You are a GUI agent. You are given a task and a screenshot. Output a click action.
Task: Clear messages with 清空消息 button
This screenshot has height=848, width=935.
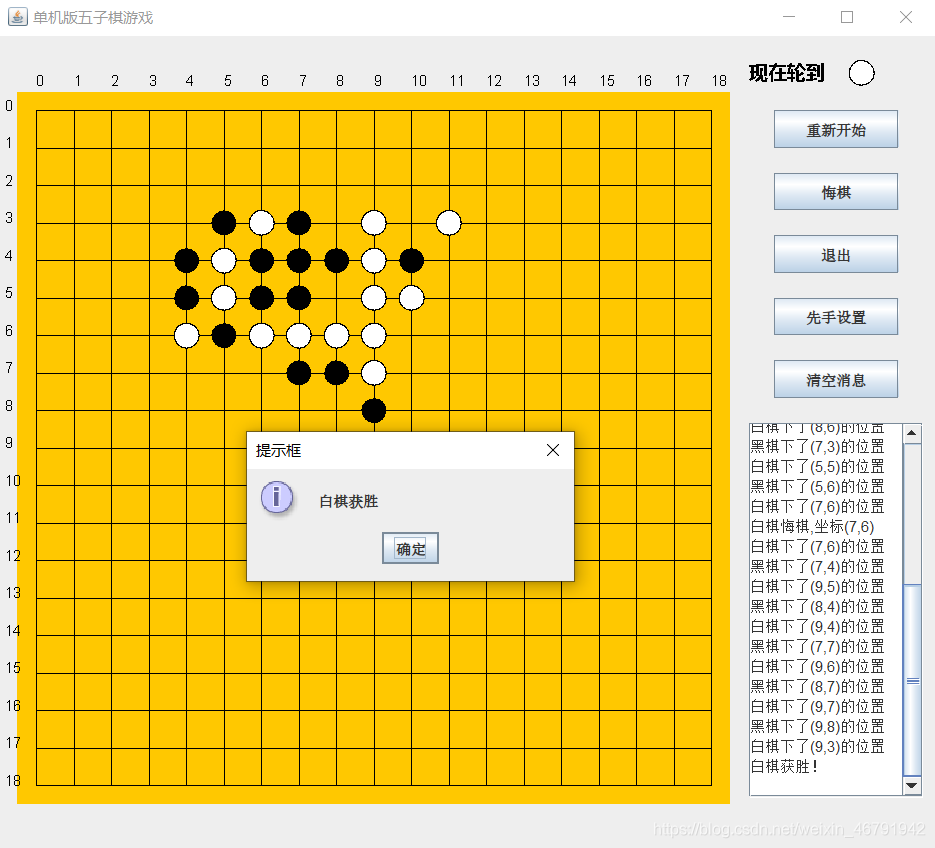pos(835,379)
